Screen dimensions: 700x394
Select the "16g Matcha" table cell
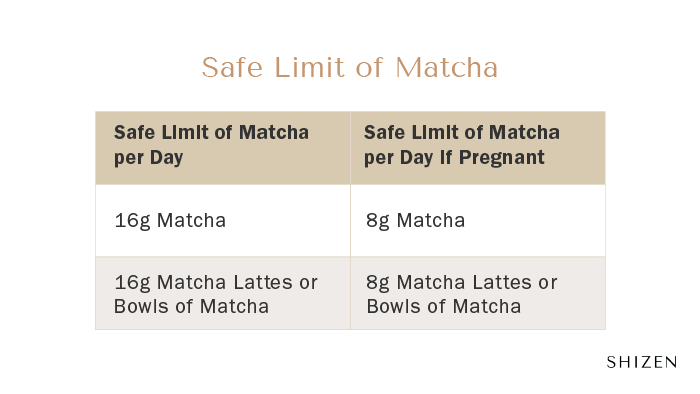[x=223, y=220]
